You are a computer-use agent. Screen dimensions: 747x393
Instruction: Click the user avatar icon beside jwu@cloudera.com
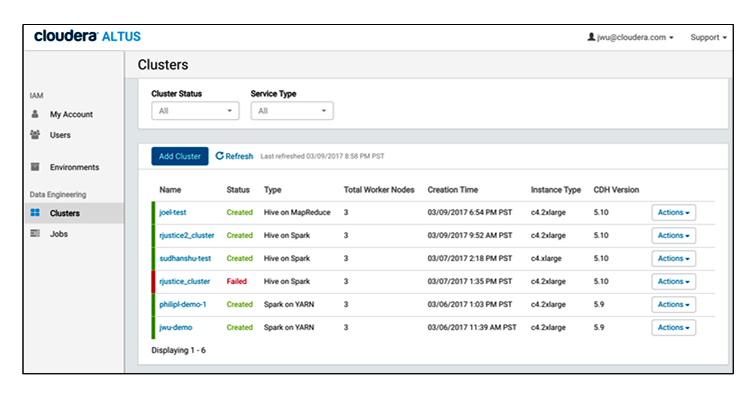pos(591,37)
